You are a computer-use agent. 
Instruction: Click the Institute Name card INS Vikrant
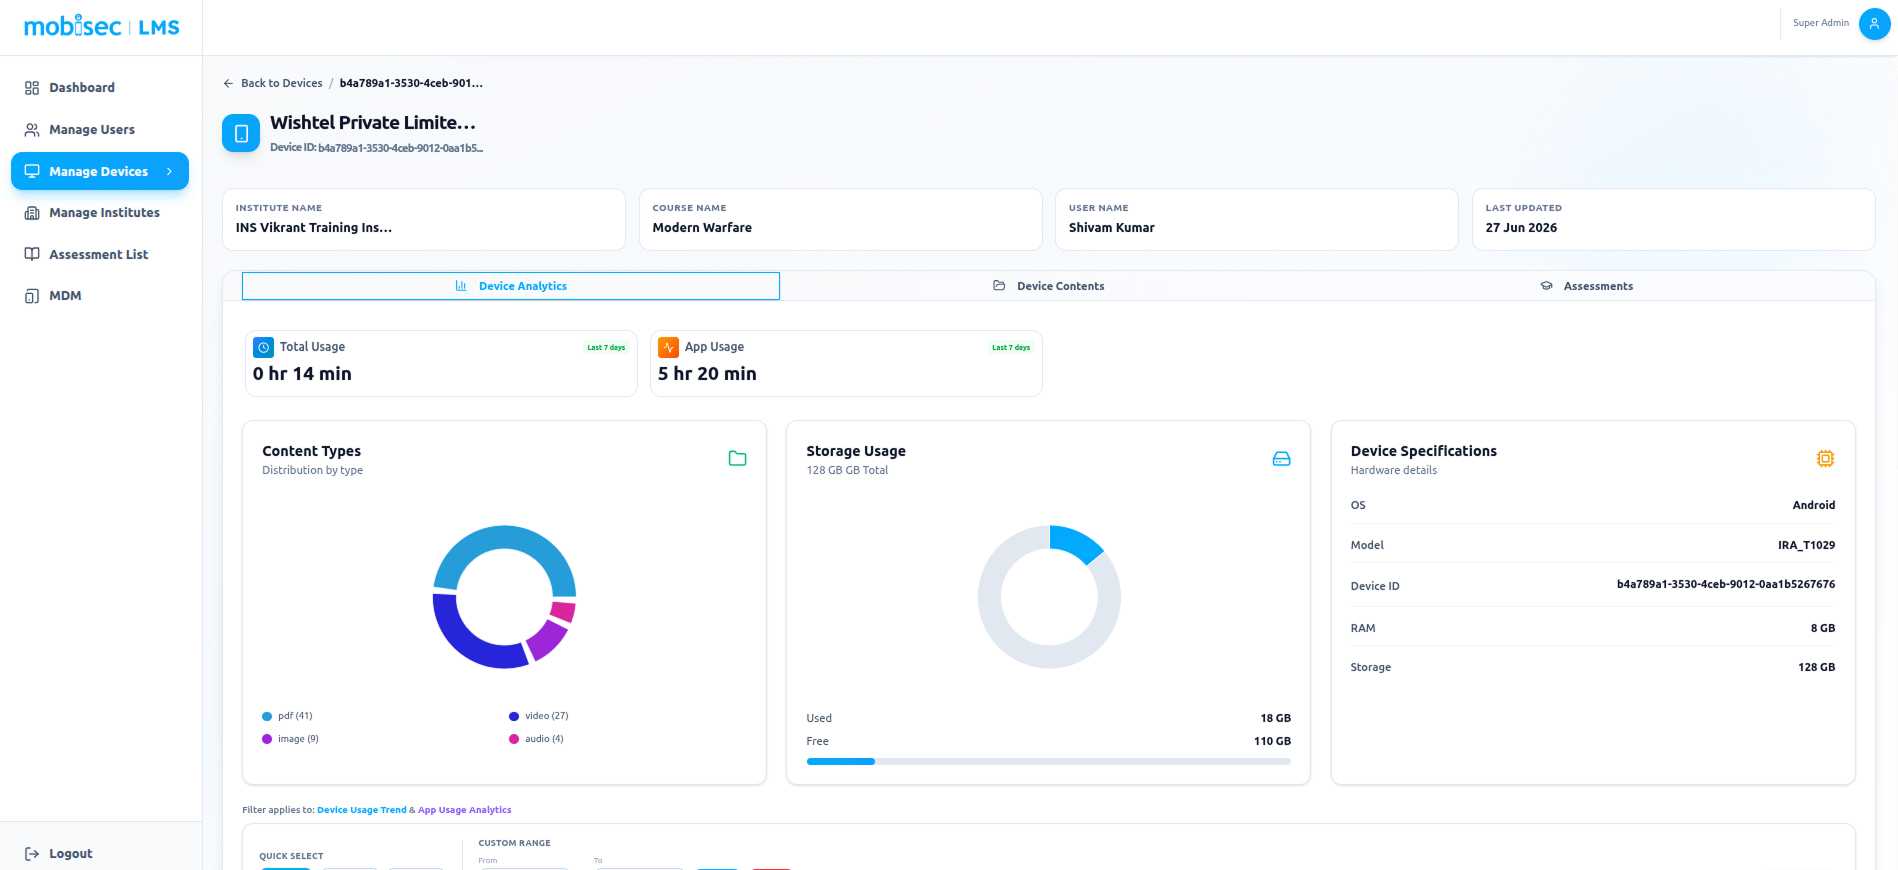424,220
